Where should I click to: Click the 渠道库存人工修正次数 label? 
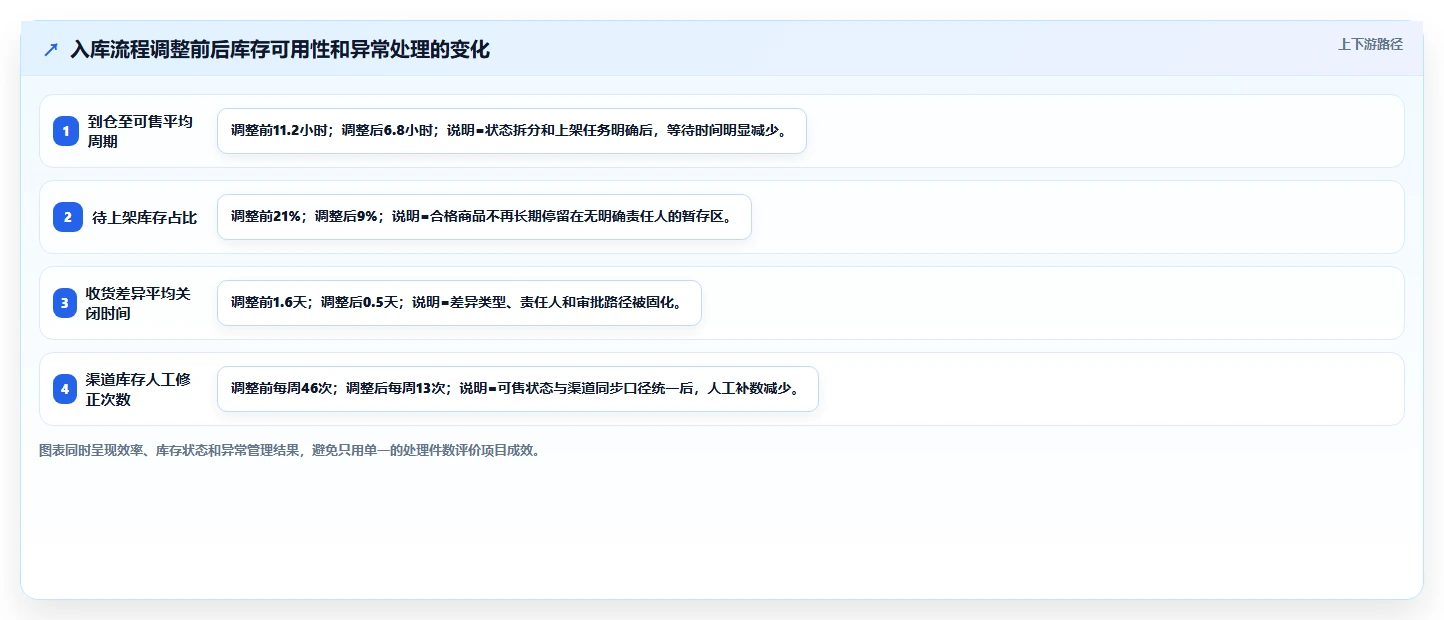[x=138, y=389]
